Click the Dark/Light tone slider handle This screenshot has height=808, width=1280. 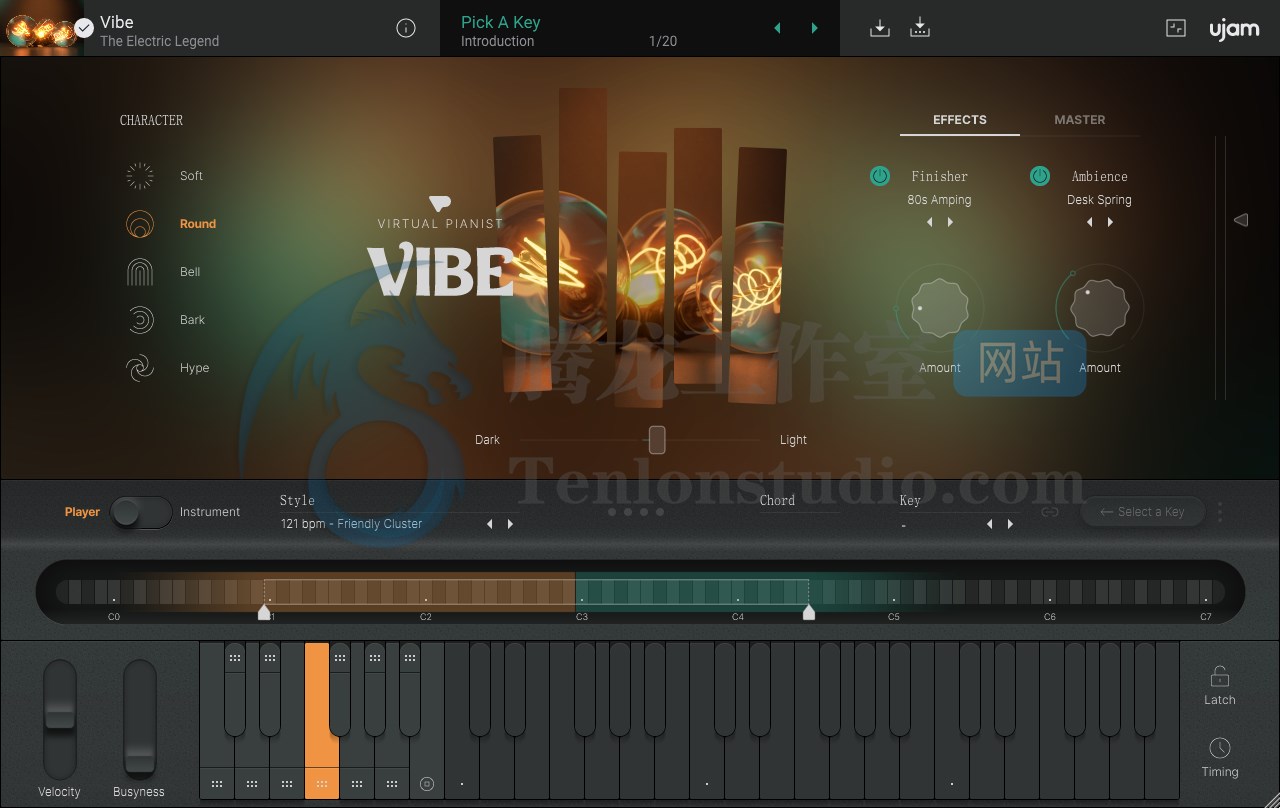pyautogui.click(x=657, y=440)
